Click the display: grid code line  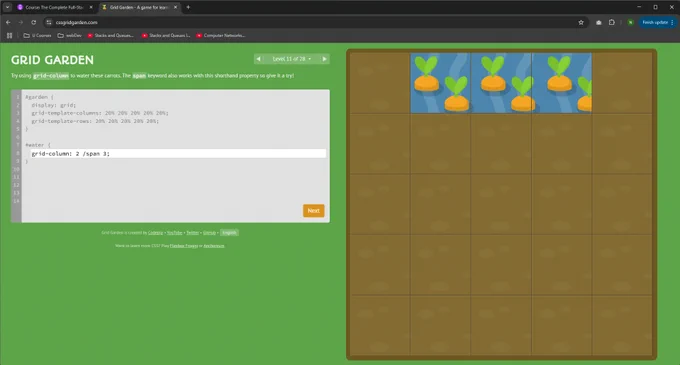coord(53,105)
